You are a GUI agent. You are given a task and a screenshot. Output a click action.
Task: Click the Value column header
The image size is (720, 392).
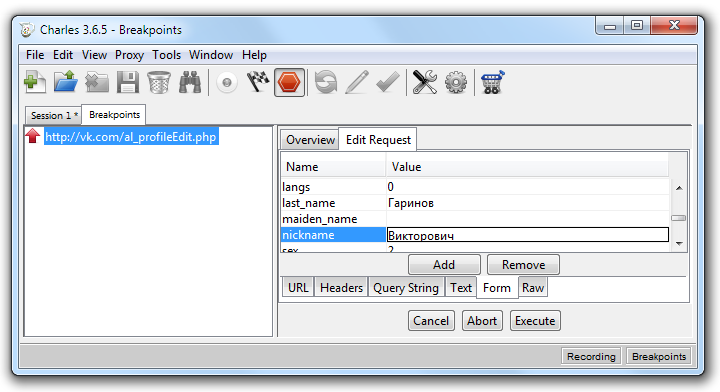[527, 167]
